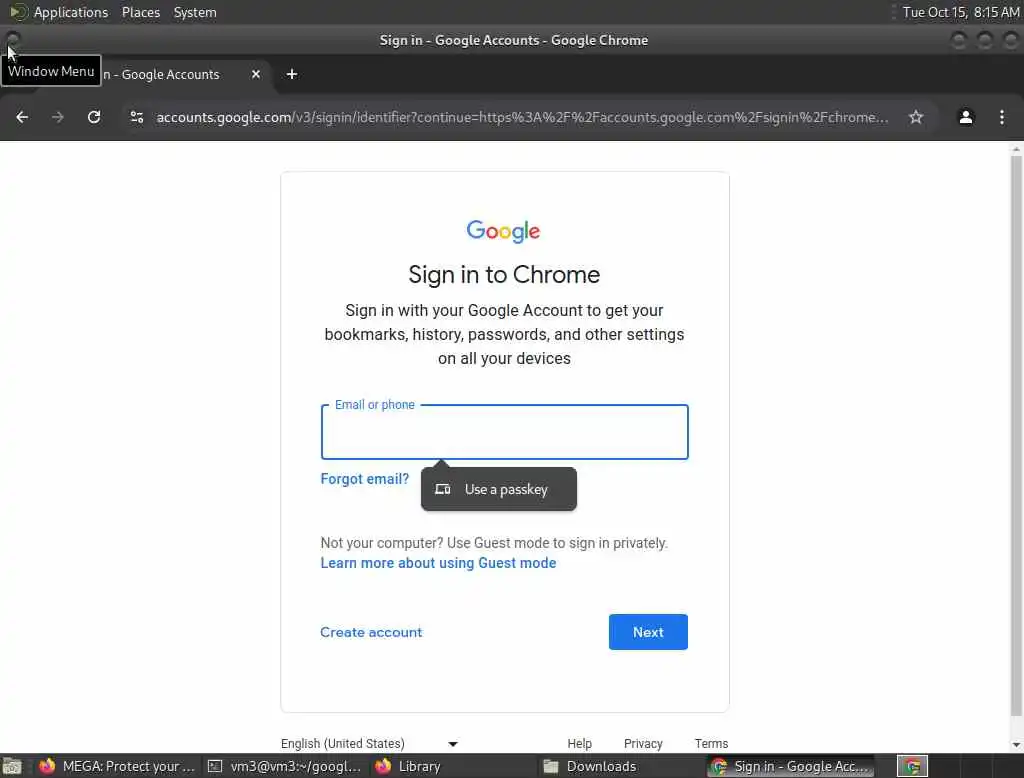Open Chrome three-dot menu
This screenshot has height=778, width=1024.
coord(1002,117)
